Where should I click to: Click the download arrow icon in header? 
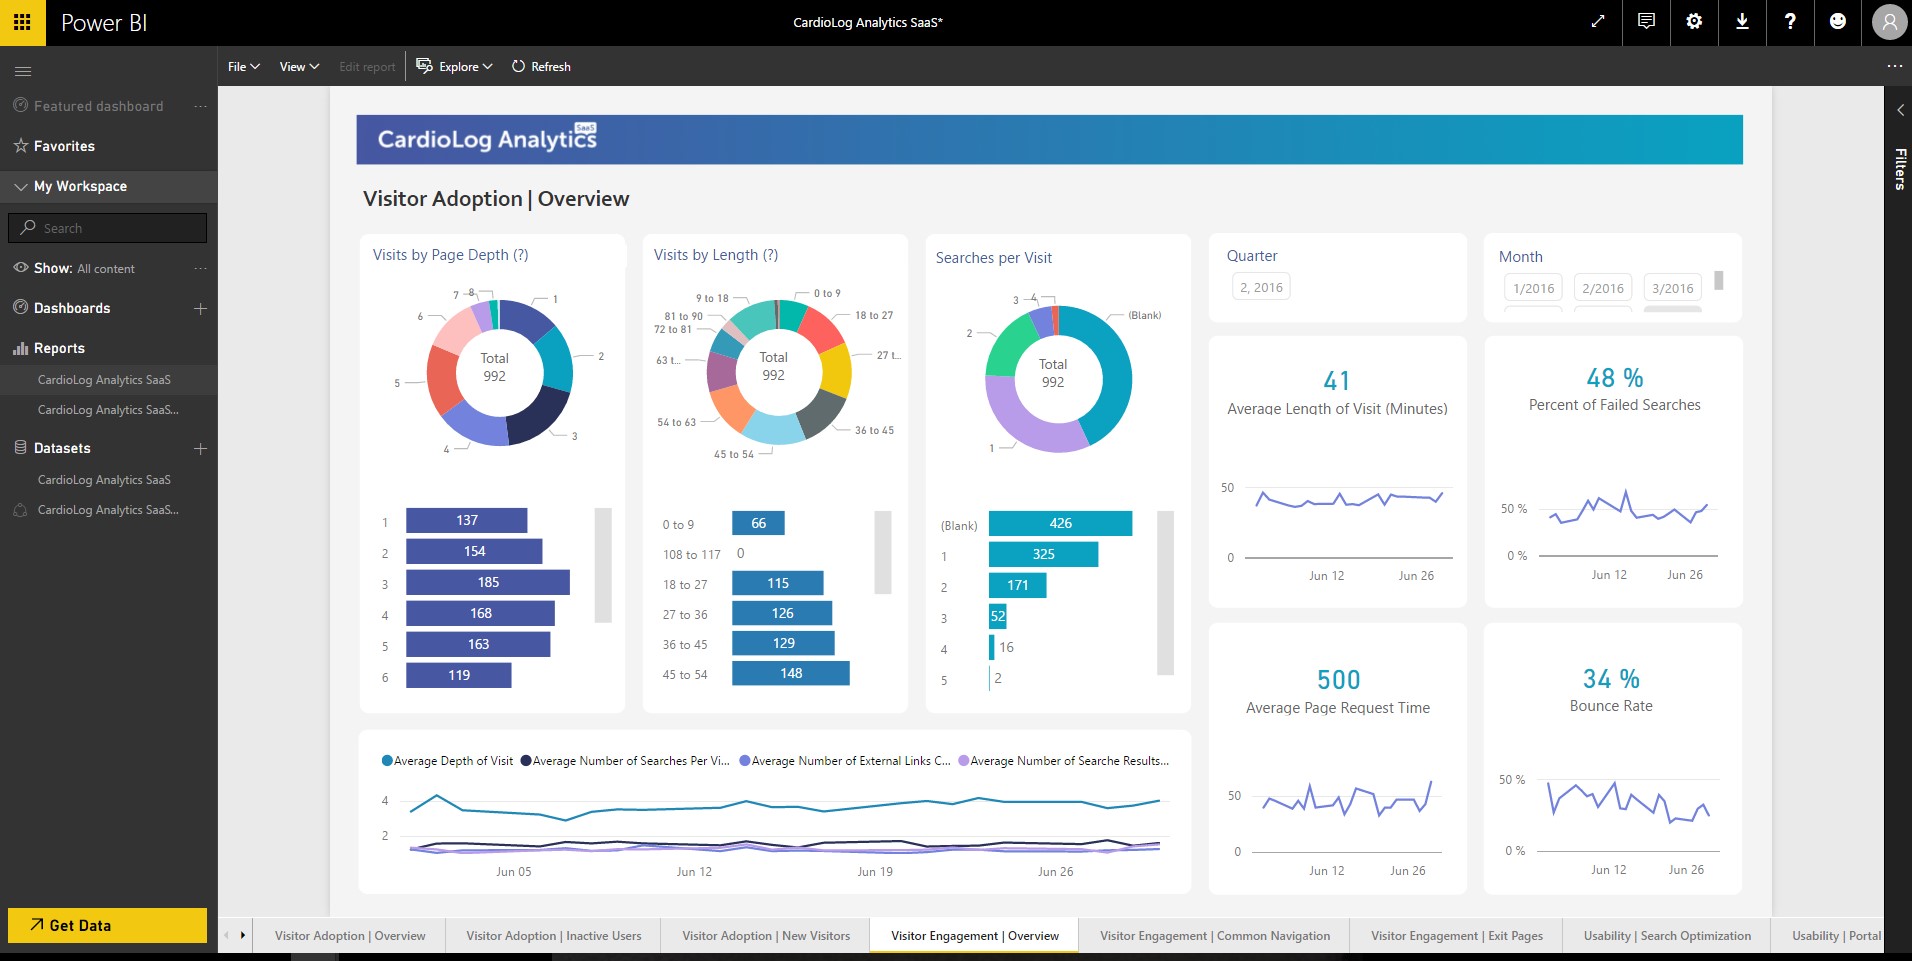[x=1742, y=21]
